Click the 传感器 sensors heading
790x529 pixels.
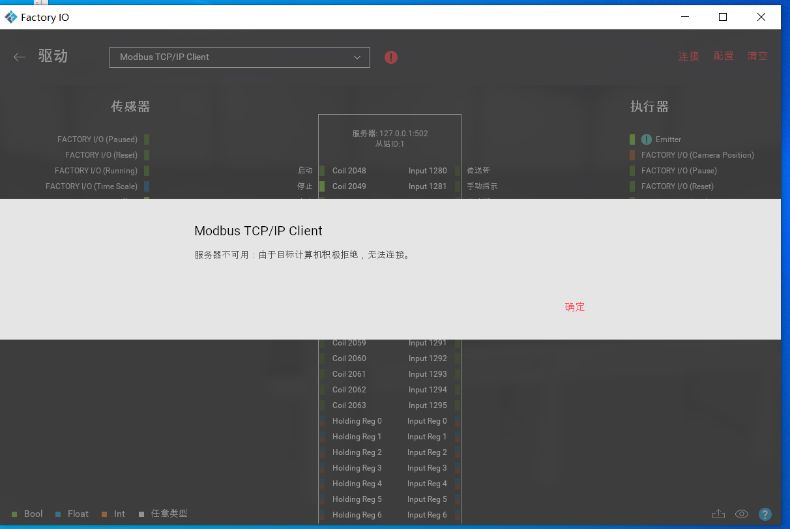click(130, 106)
